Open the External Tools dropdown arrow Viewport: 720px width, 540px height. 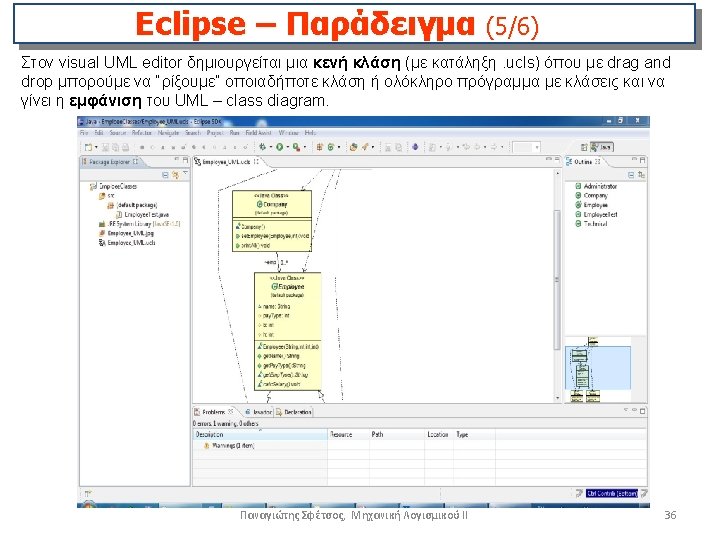pyautogui.click(x=304, y=147)
